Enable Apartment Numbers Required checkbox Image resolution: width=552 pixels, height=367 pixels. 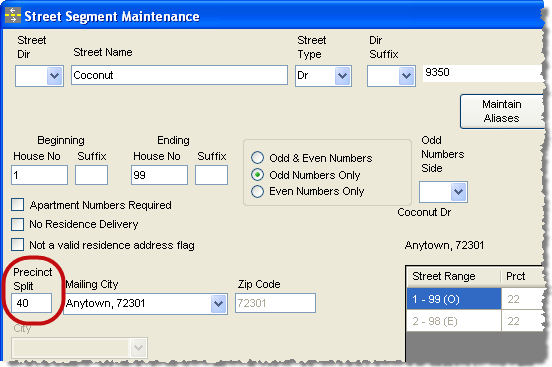18,205
